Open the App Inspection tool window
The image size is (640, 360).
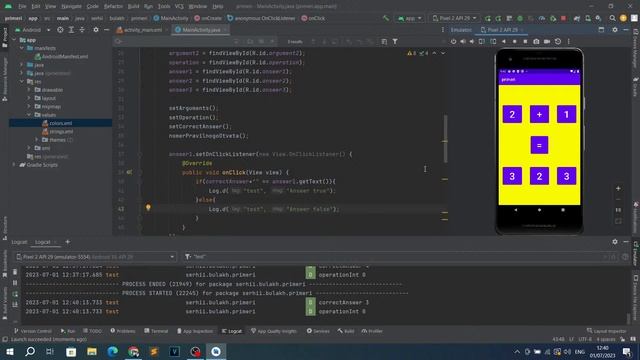(195, 331)
